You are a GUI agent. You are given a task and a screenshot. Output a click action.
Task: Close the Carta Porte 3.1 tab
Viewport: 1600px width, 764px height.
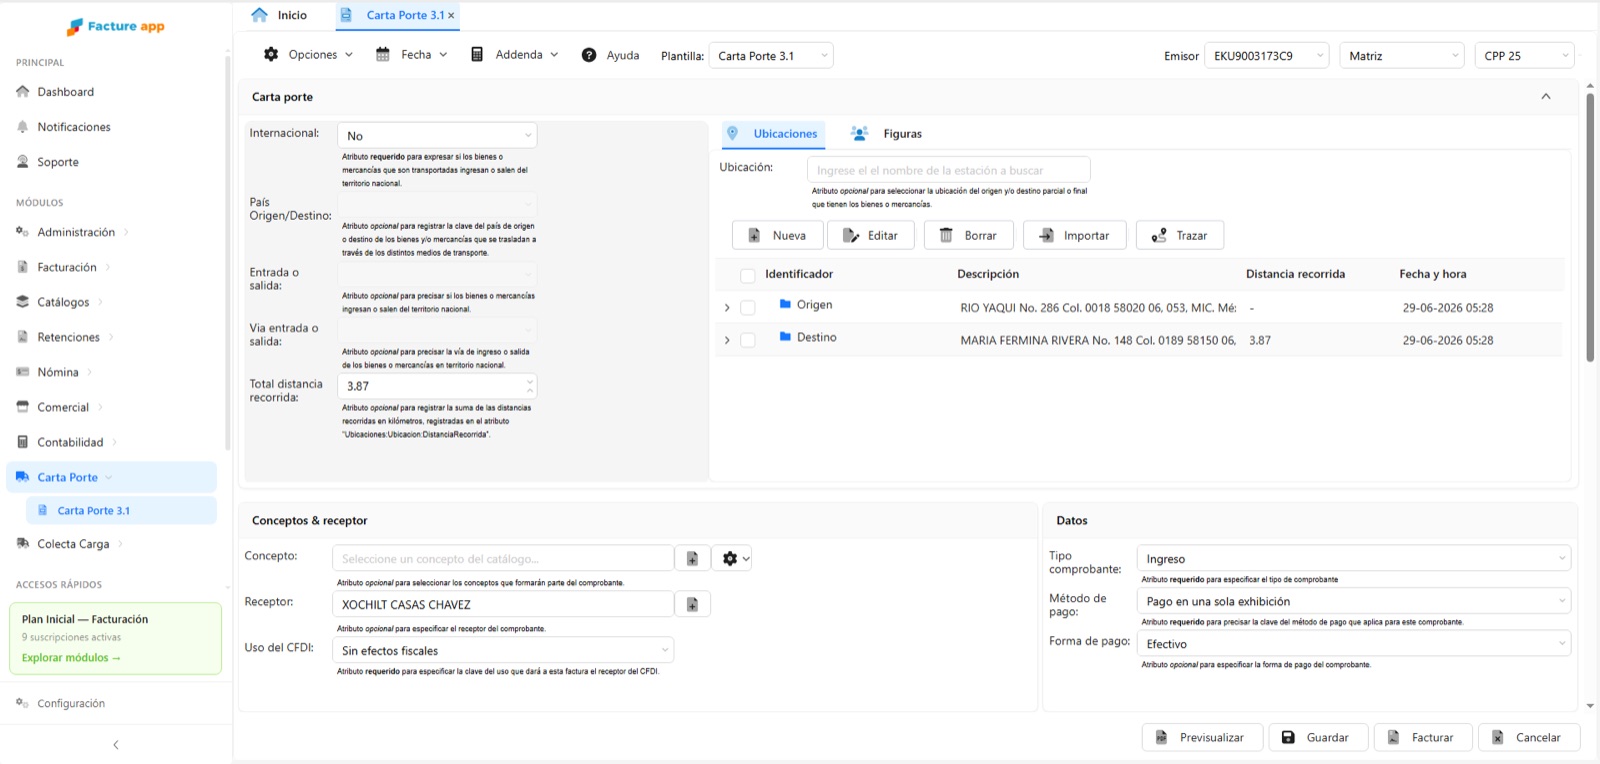coord(451,15)
